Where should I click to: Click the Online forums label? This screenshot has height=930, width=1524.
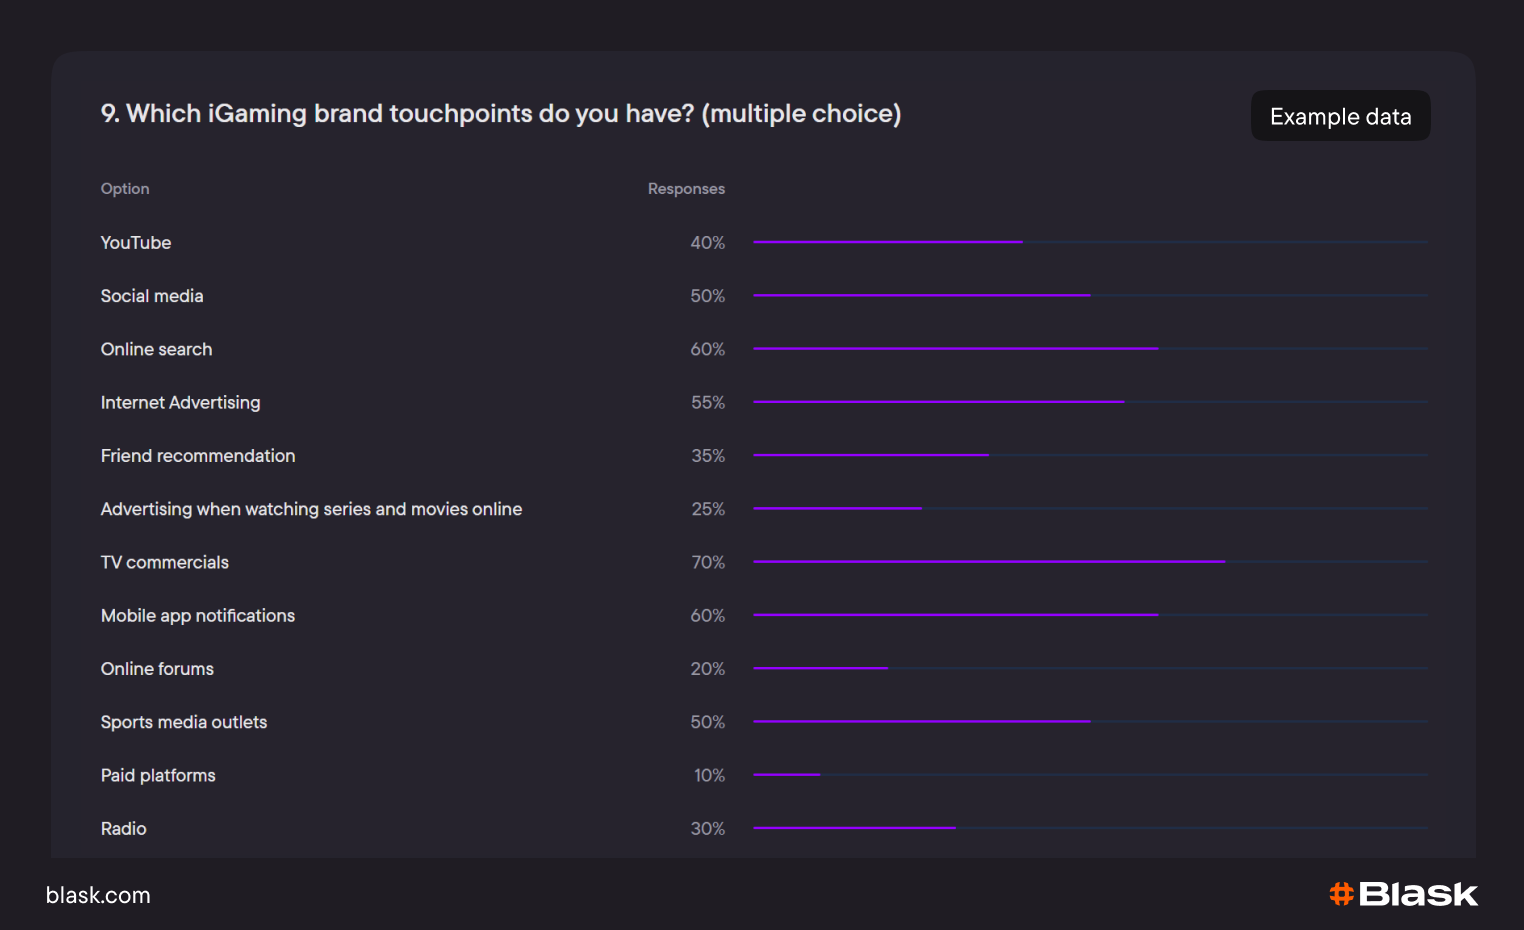(x=157, y=669)
